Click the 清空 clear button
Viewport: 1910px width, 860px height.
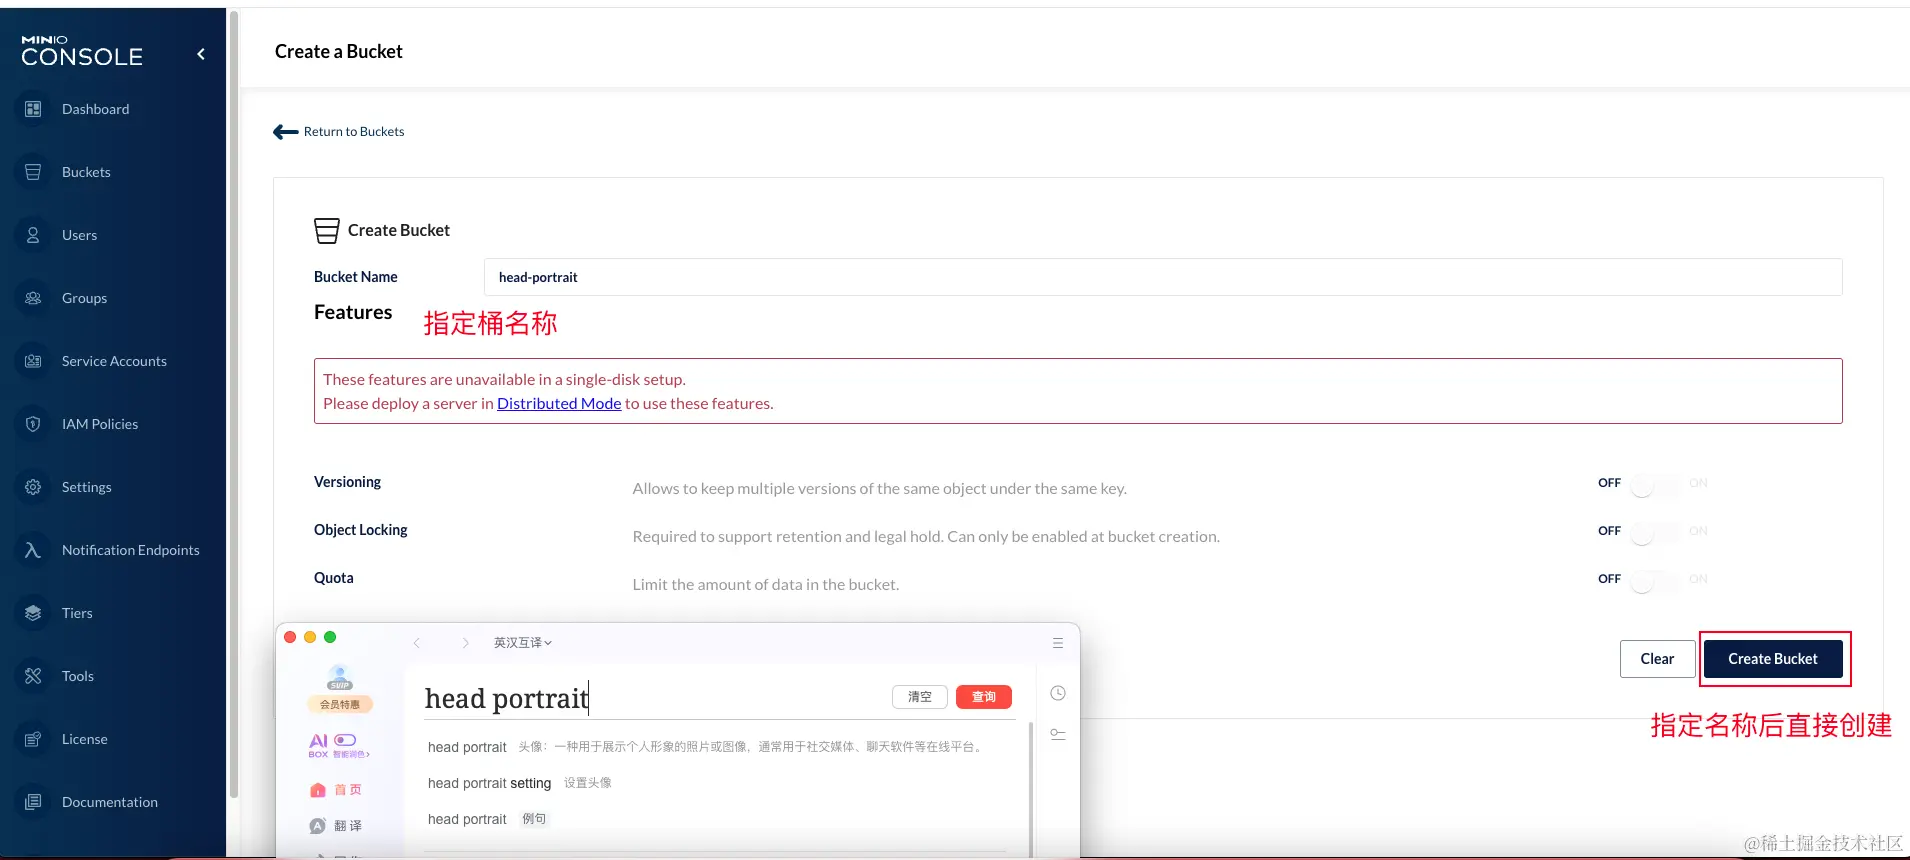pos(920,697)
